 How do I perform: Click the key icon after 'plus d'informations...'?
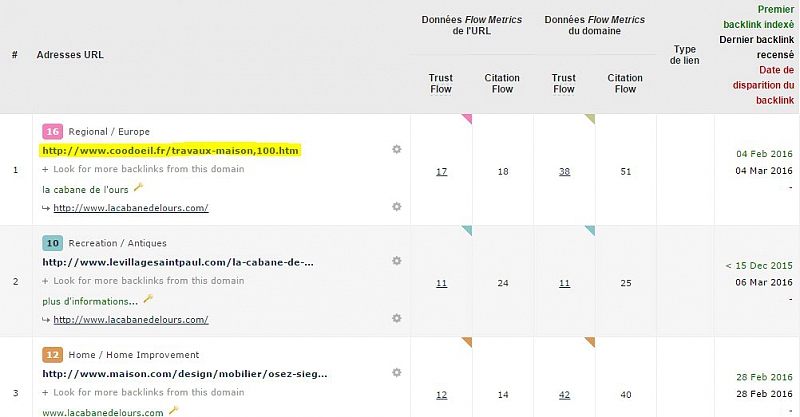(149, 299)
